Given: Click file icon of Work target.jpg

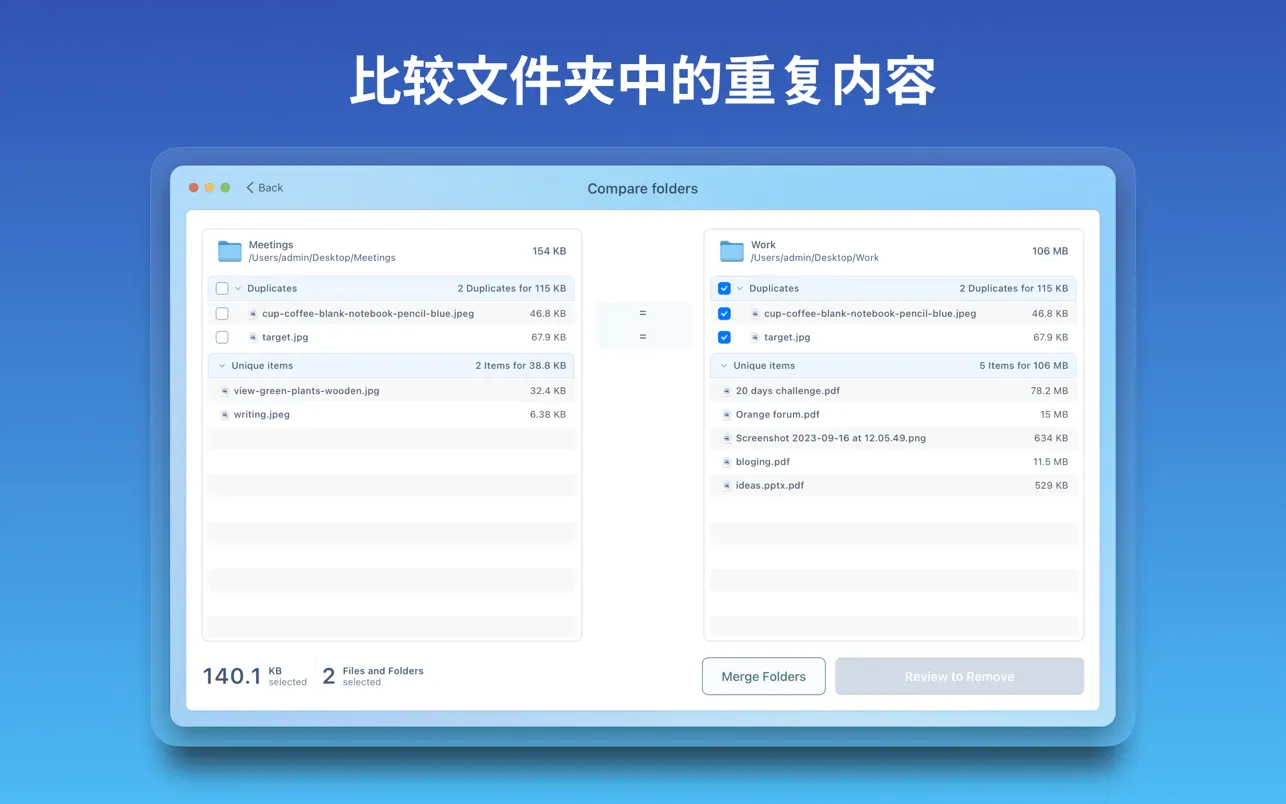Looking at the screenshot, I should (x=755, y=338).
